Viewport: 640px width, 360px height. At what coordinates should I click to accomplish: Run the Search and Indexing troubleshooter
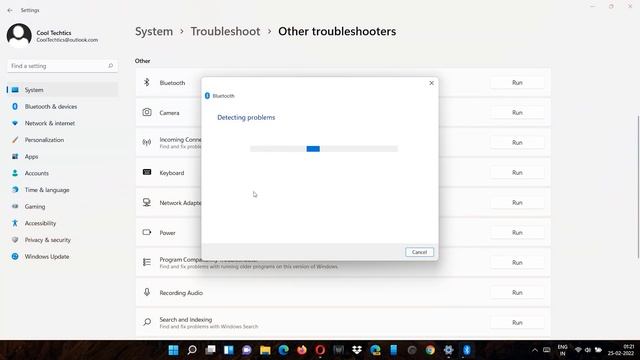tap(517, 322)
